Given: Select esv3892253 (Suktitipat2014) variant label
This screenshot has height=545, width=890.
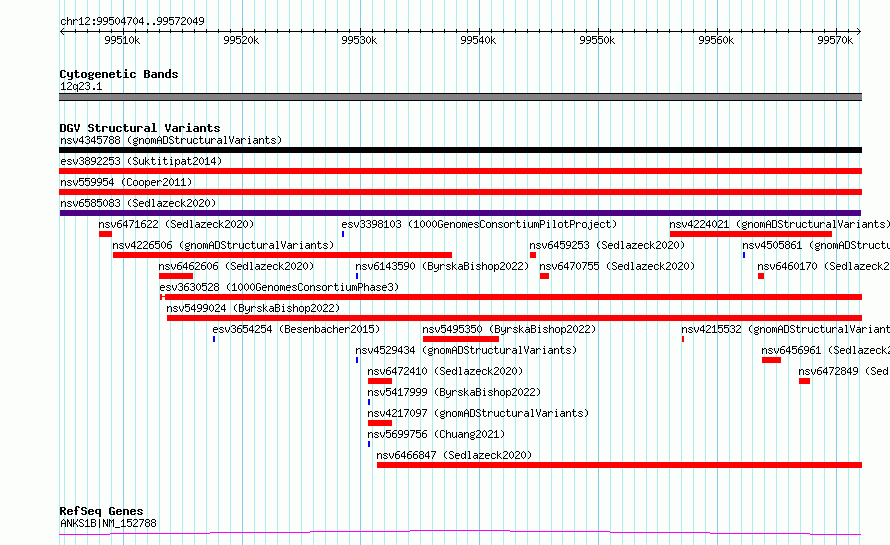Looking at the screenshot, I should pos(141,161).
